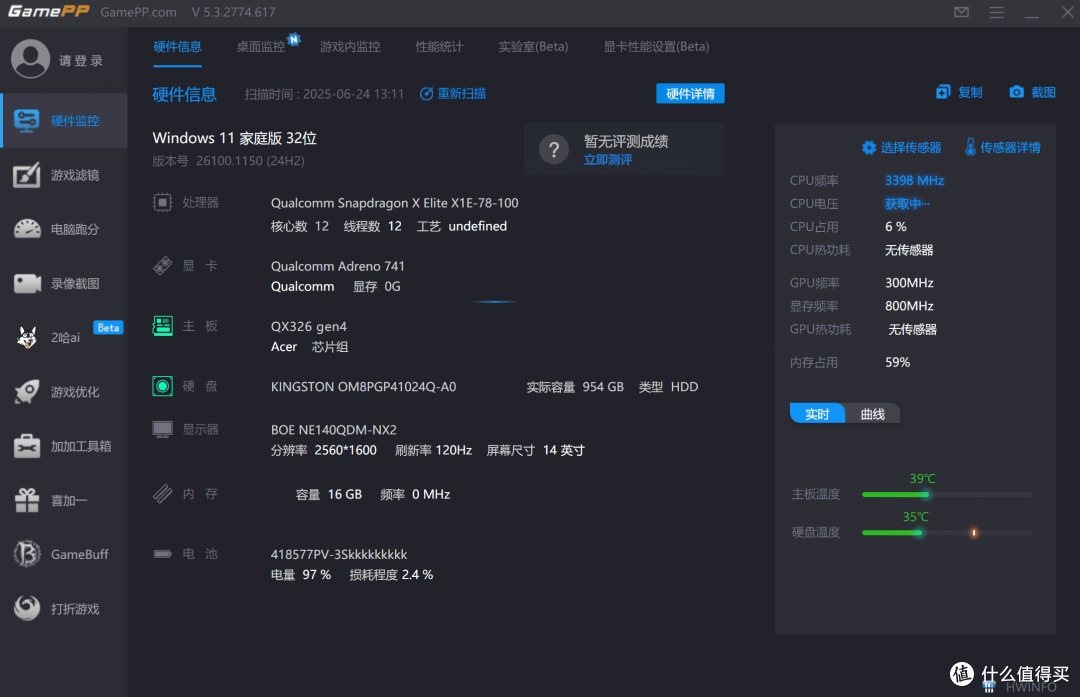The image size is (1080, 697).
Task: Click battery model 418577PV-3Skkkkkkkkk
Action: [x=339, y=554]
